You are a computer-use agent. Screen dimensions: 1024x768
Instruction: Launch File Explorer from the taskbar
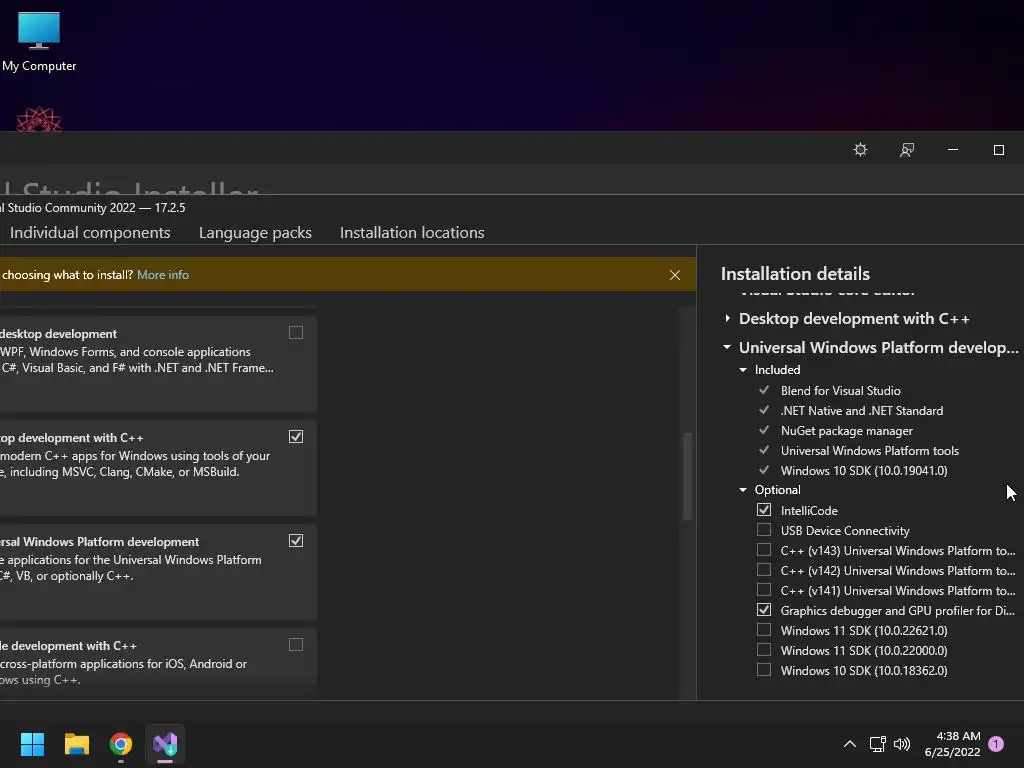pyautogui.click(x=76, y=744)
